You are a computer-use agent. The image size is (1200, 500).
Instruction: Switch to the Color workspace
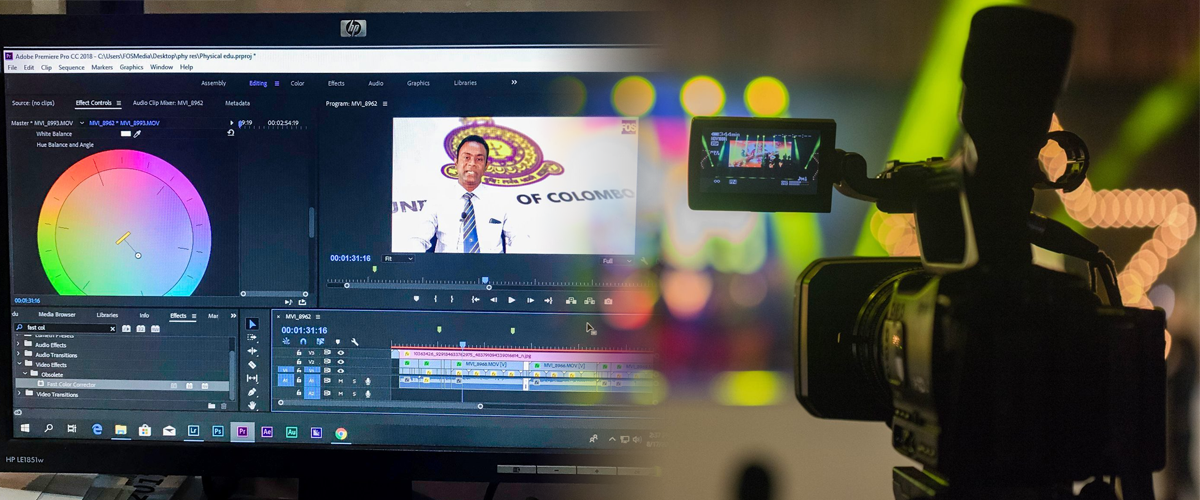[x=297, y=83]
